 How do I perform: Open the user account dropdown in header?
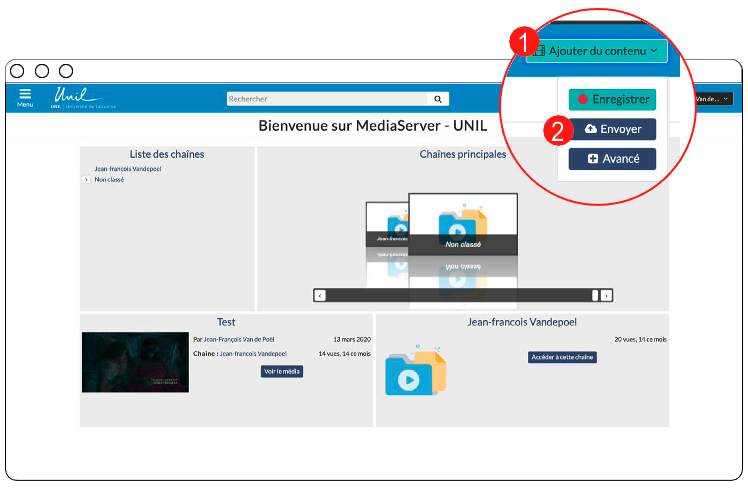point(714,99)
